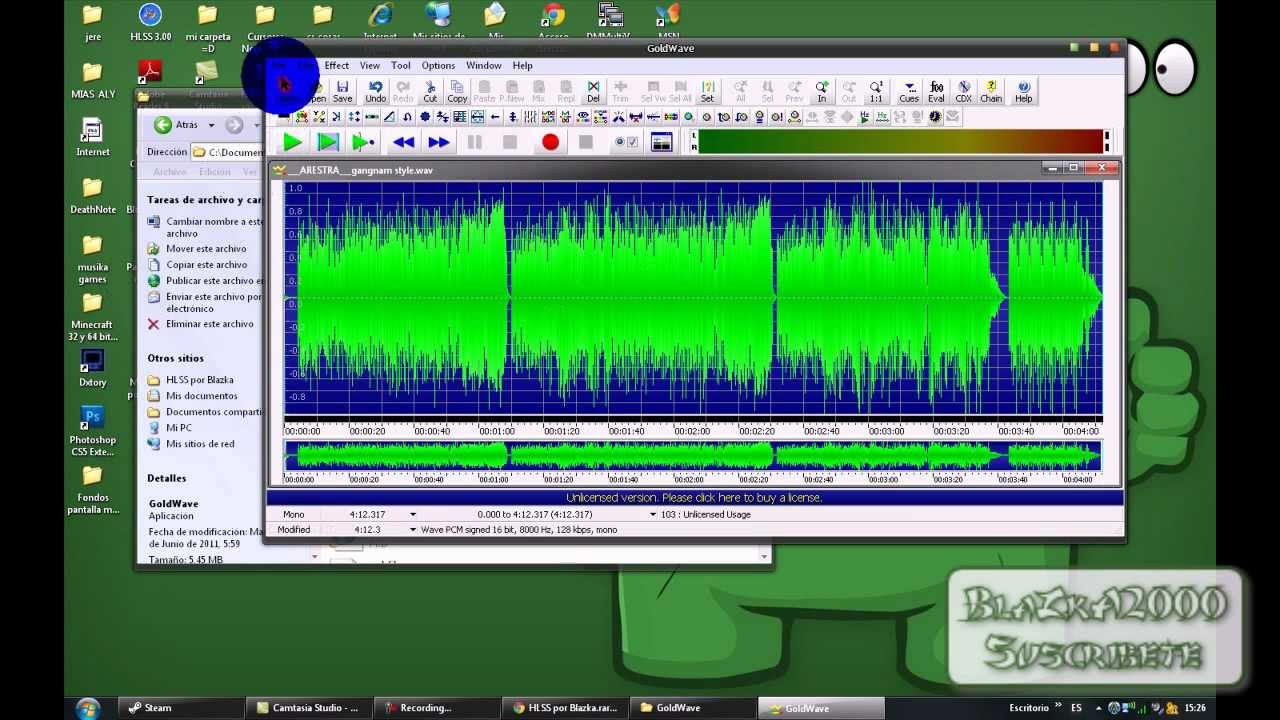Click the Repl replace icon
Viewport: 1280px width, 720px height.
pos(566,92)
